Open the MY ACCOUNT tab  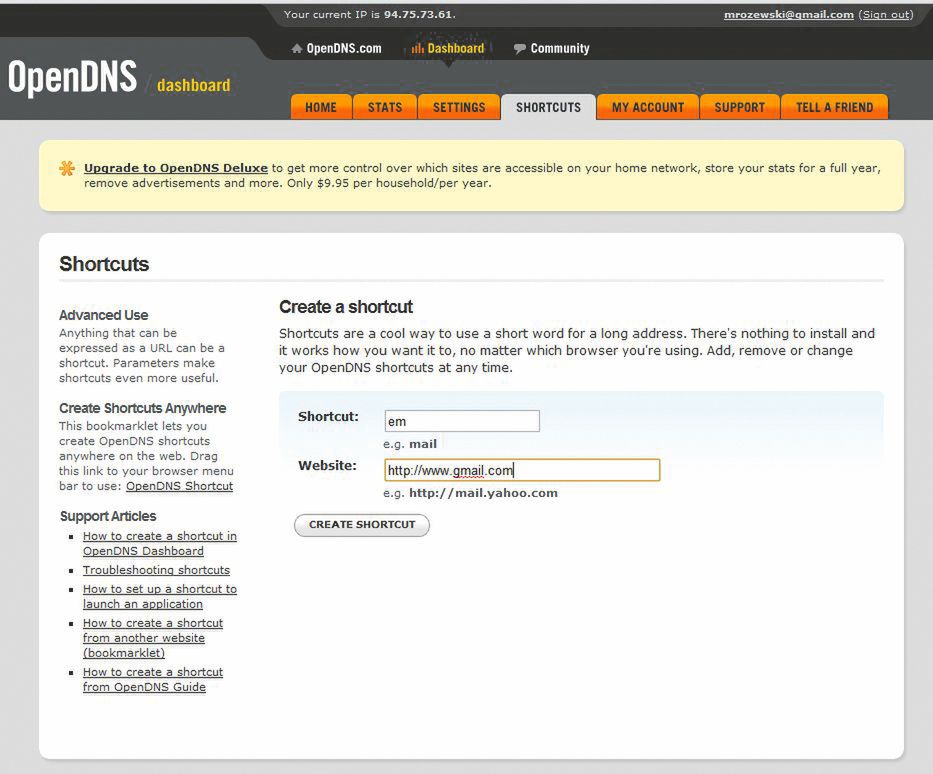(647, 107)
